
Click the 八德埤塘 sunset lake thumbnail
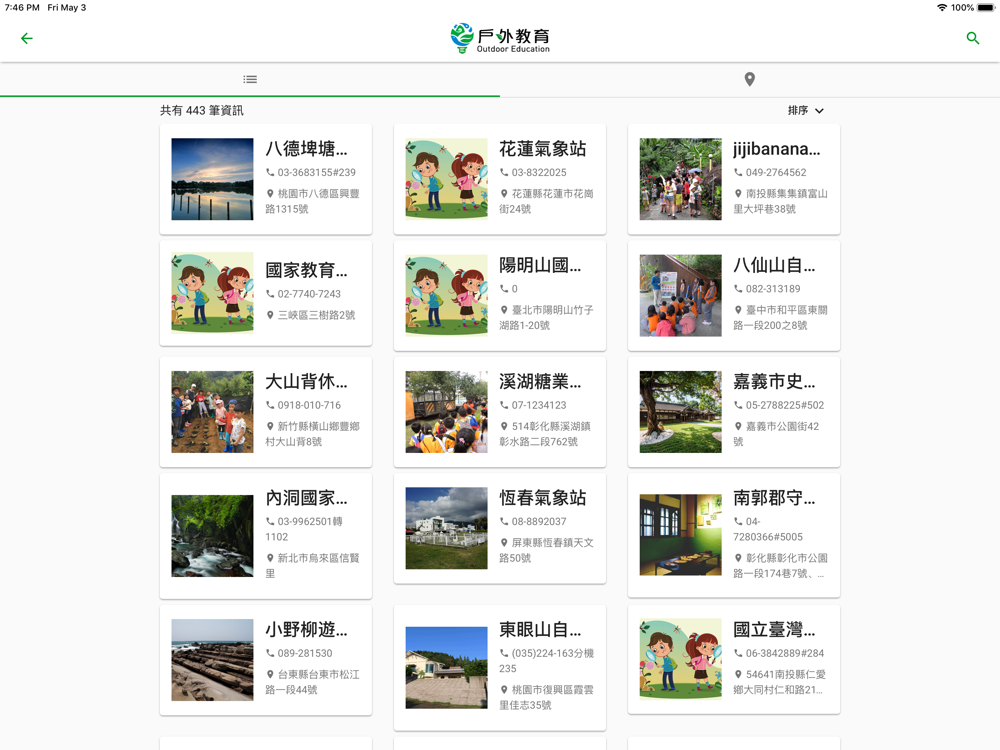212,179
